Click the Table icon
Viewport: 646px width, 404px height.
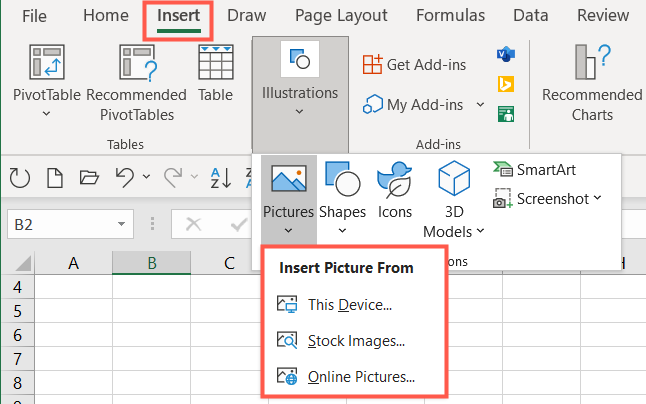point(215,63)
